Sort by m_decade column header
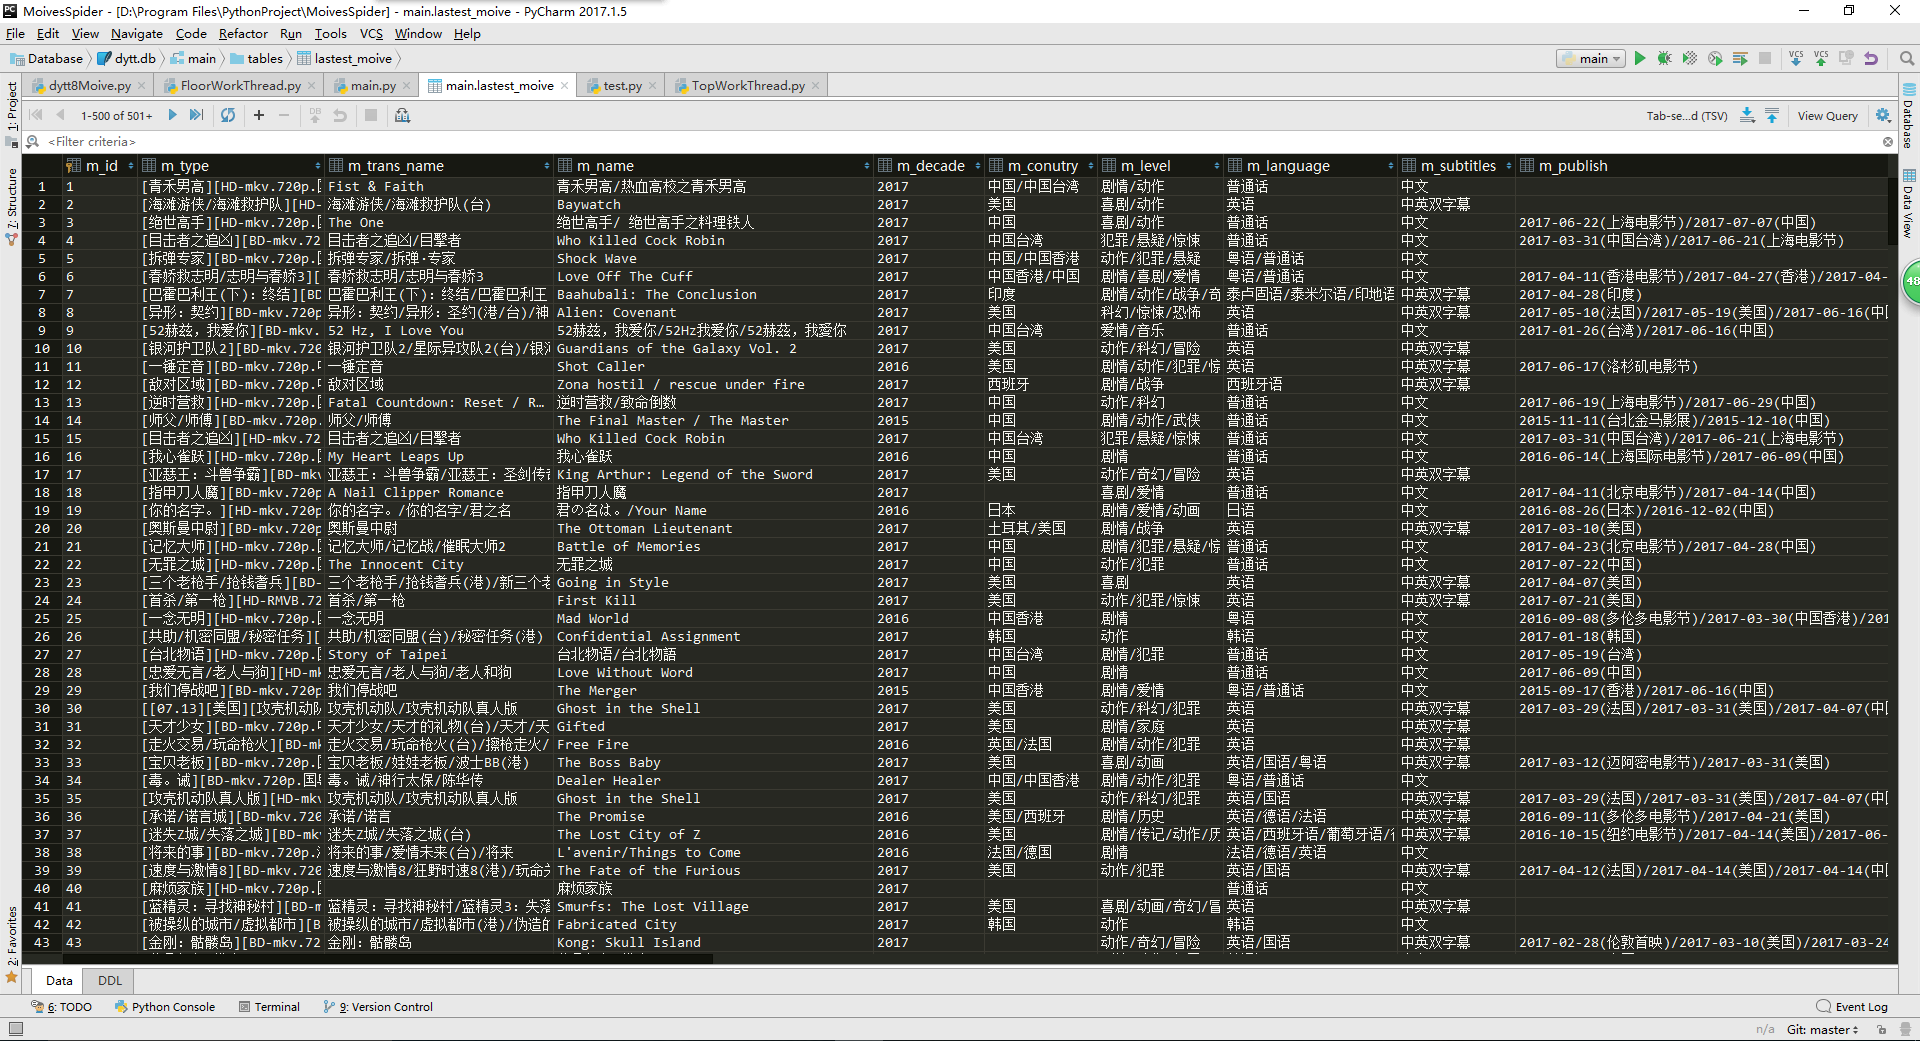The height and width of the screenshot is (1041, 1920). (930, 166)
